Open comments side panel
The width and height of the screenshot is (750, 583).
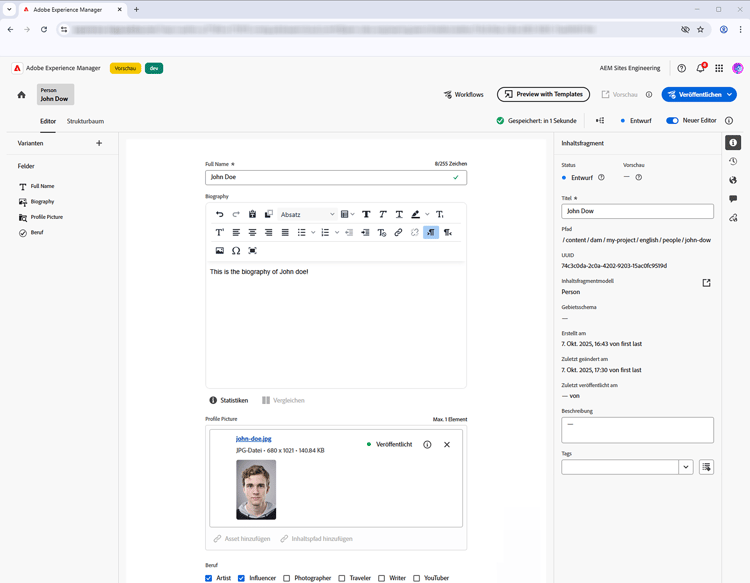[x=733, y=199]
